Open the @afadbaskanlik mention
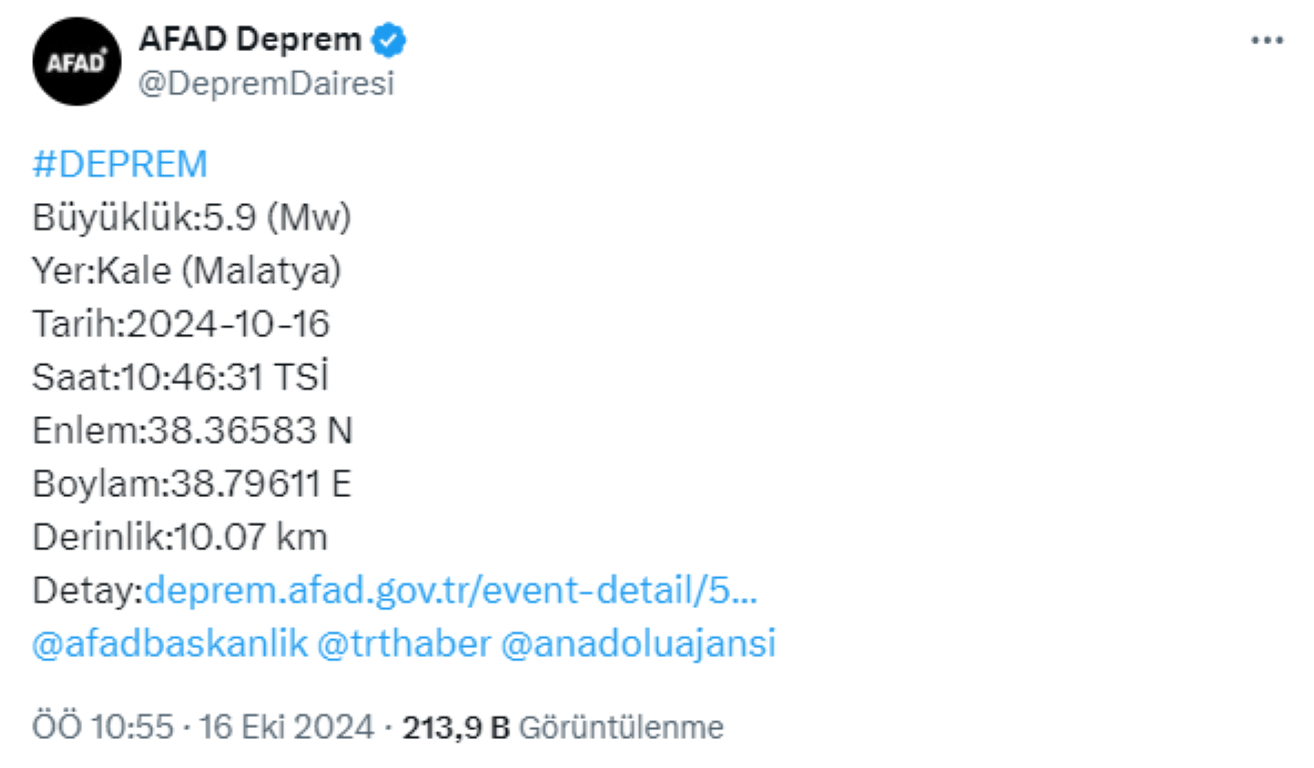The height and width of the screenshot is (768, 1314). coord(170,644)
